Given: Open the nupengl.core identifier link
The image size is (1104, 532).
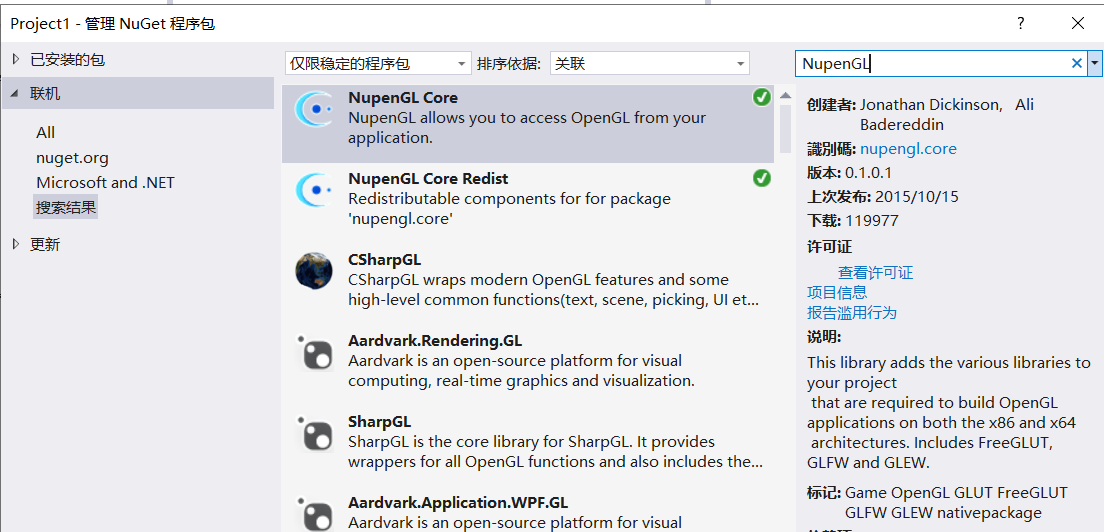Looking at the screenshot, I should pyautogui.click(x=908, y=149).
